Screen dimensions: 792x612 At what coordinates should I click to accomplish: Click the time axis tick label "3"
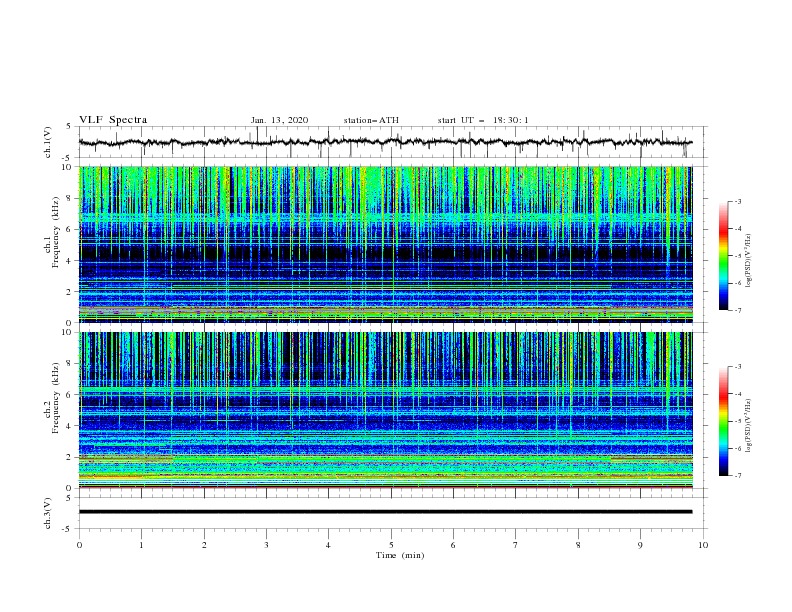[x=266, y=545]
